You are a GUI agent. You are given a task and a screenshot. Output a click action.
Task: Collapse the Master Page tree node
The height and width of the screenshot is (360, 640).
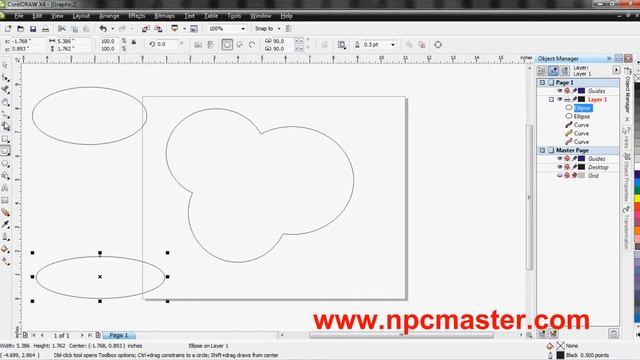(542, 150)
